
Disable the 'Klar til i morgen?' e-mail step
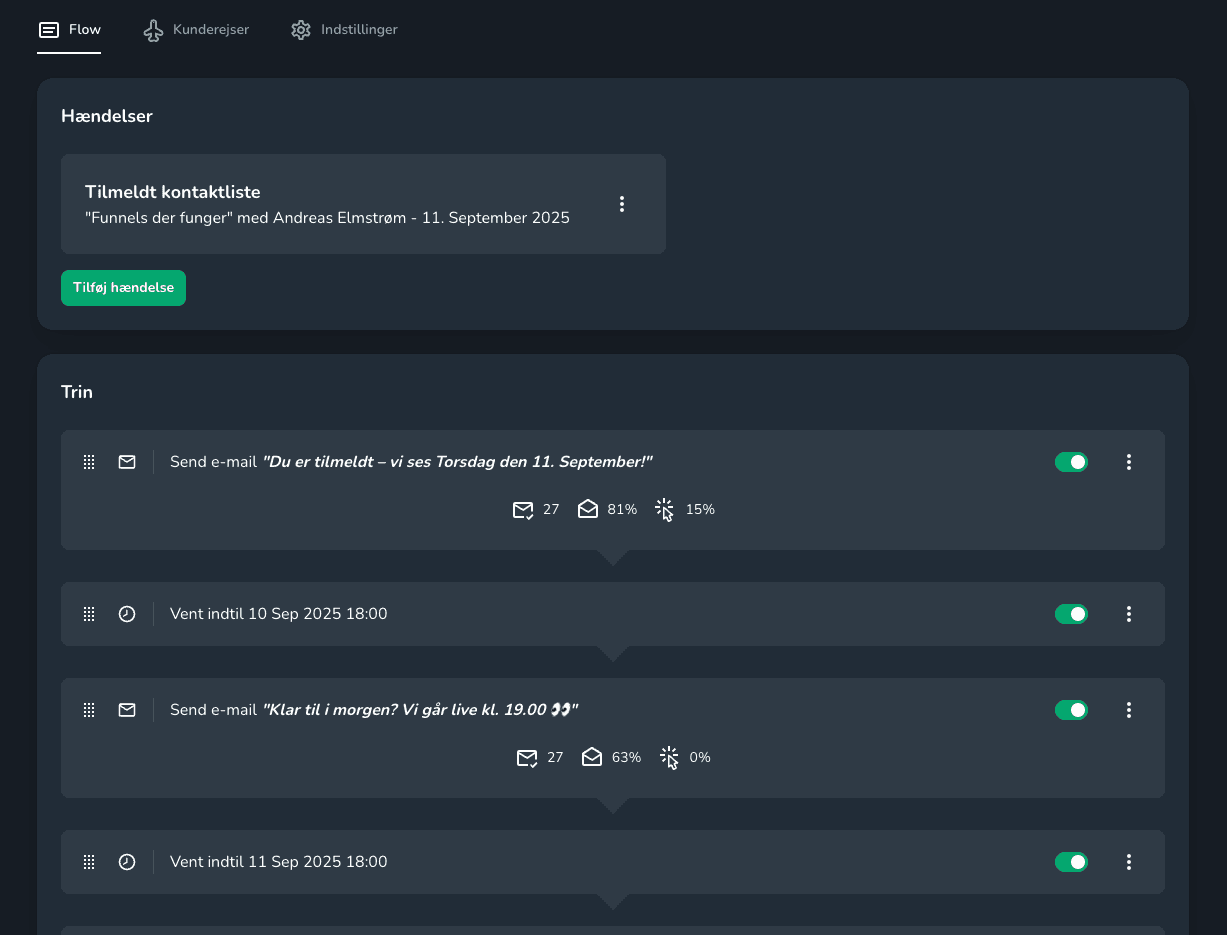(x=1071, y=709)
